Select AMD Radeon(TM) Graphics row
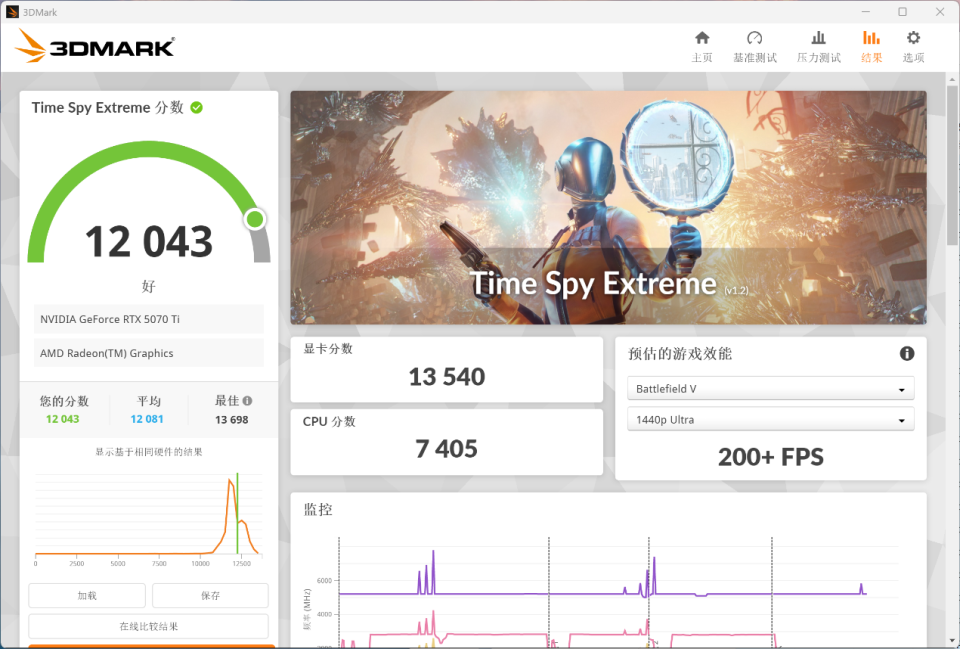The image size is (960, 649). point(149,353)
